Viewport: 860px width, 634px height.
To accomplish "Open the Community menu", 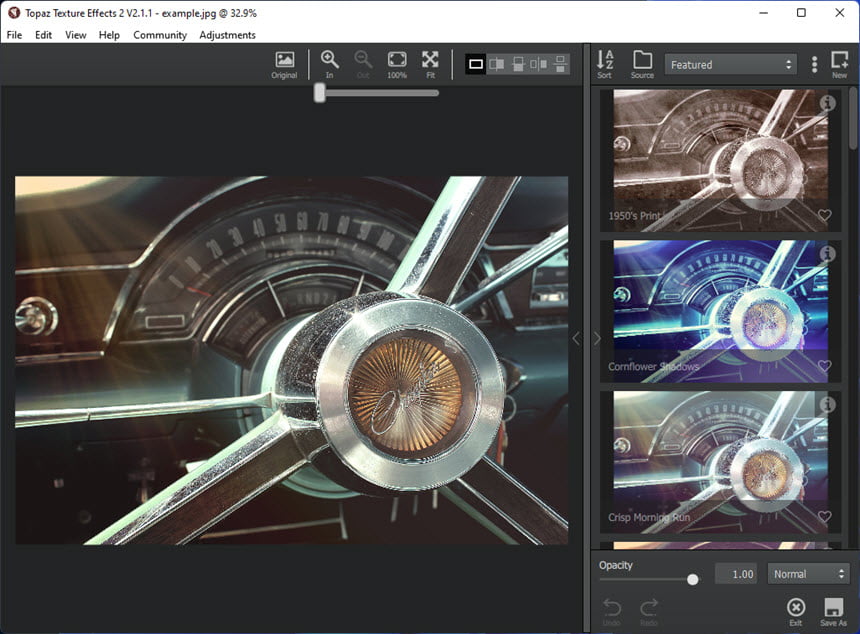I will click(x=160, y=35).
